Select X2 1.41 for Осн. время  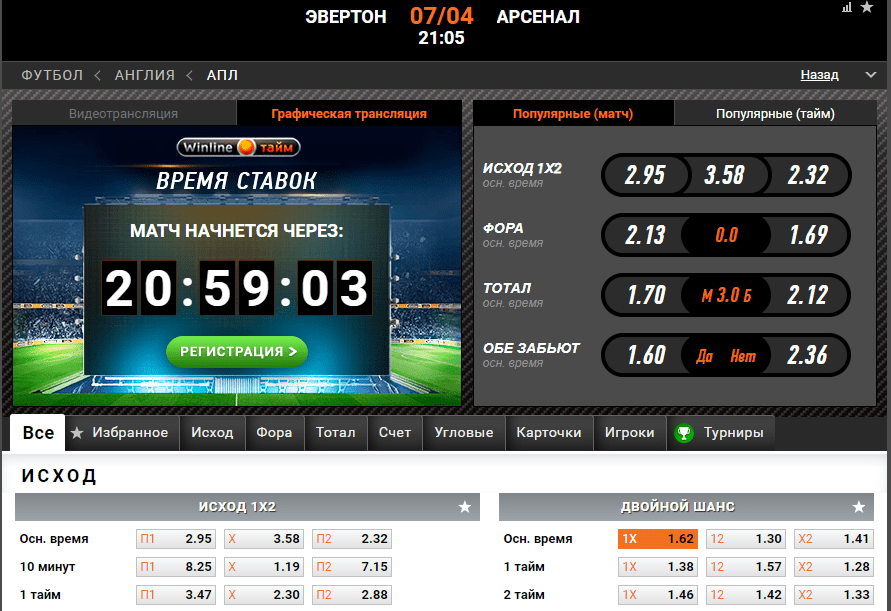(x=834, y=539)
